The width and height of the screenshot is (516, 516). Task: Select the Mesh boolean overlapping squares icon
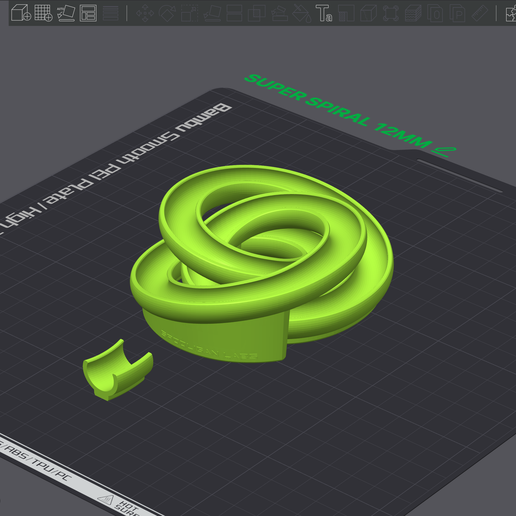click(257, 13)
